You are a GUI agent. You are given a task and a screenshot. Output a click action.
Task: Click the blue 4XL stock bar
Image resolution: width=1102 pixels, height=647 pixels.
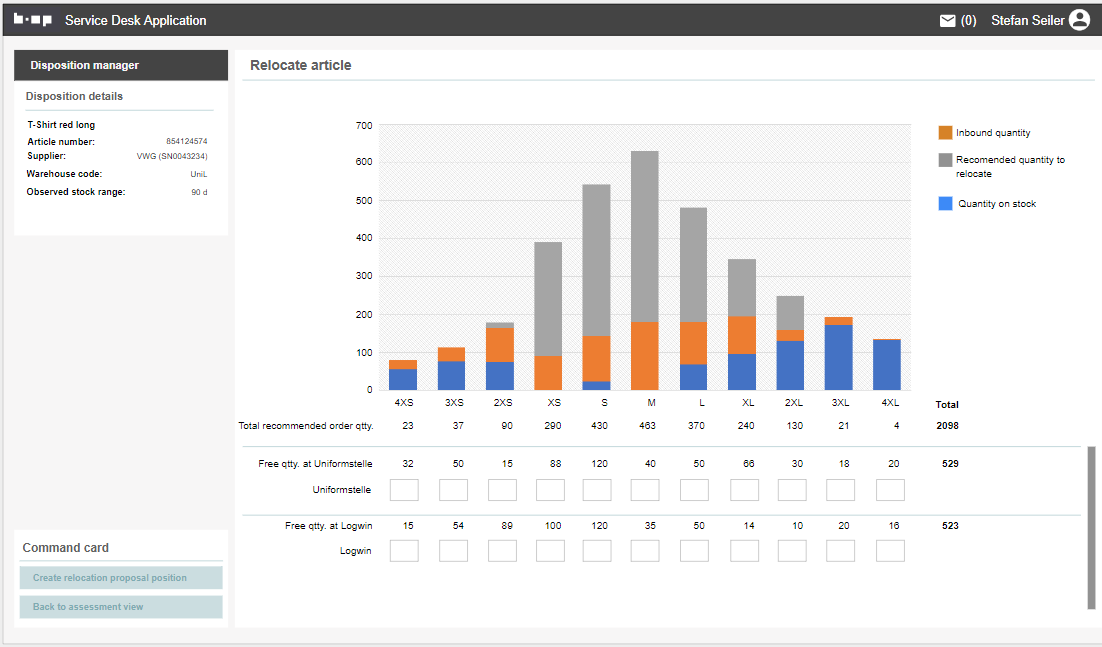pyautogui.click(x=887, y=365)
